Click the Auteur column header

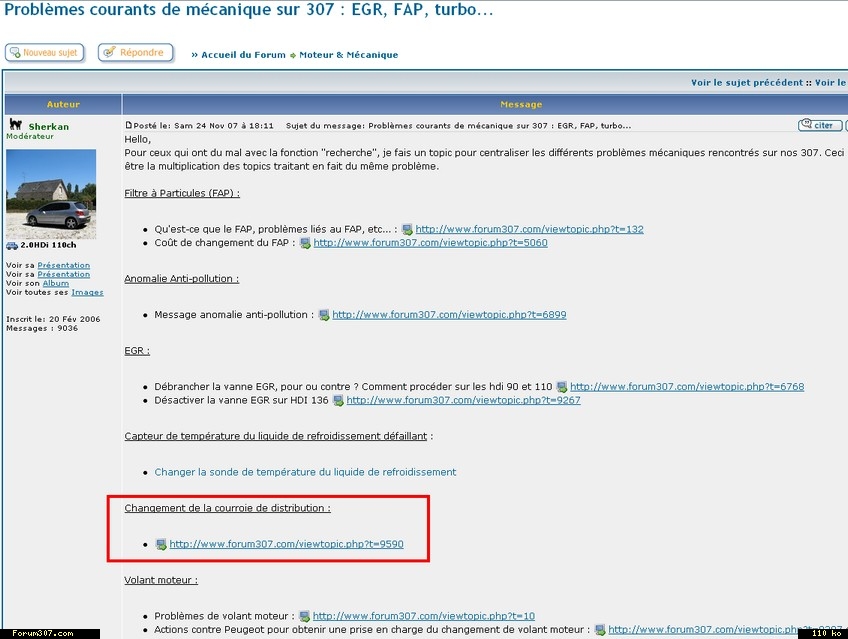[x=63, y=104]
